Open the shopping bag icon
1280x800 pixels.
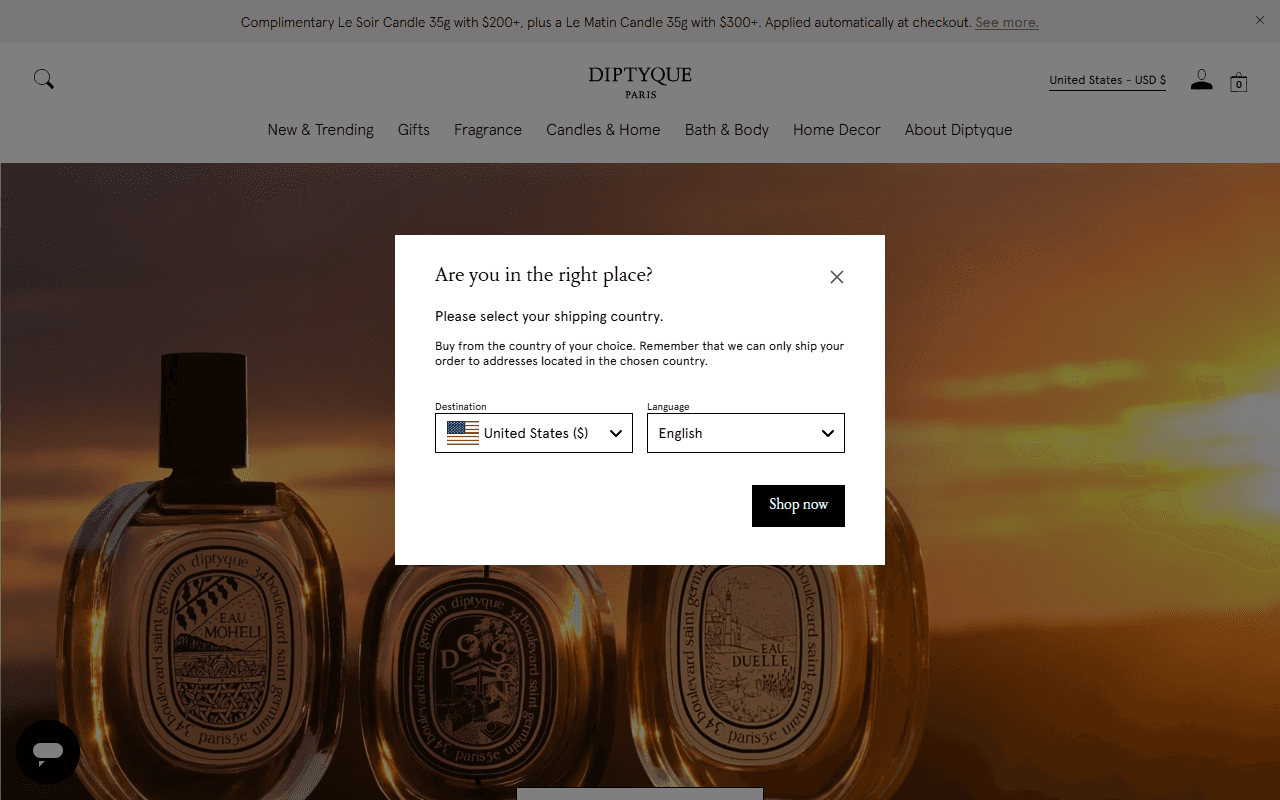(1238, 82)
